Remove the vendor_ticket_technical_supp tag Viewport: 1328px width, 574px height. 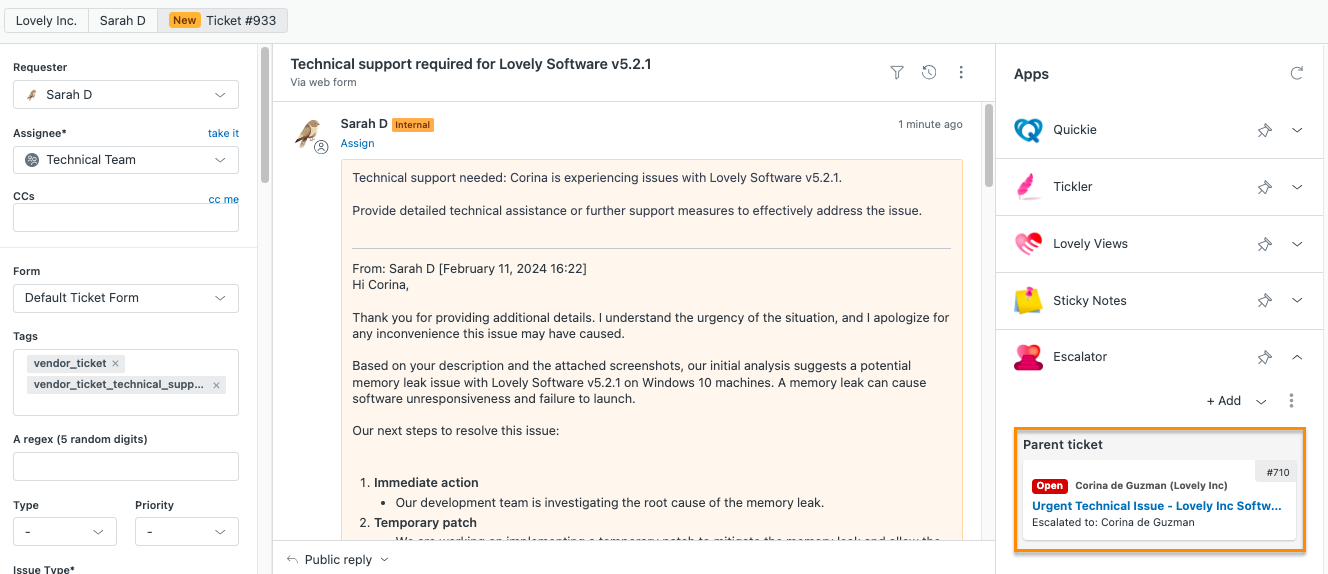coord(217,385)
